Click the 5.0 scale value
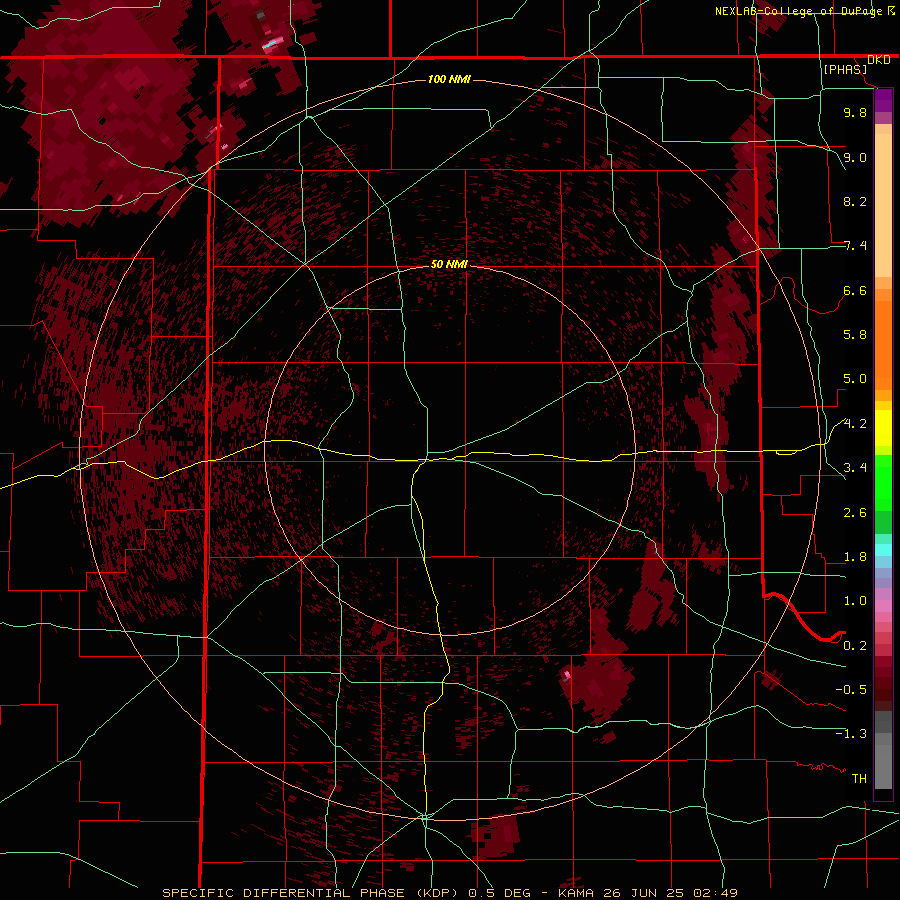Image resolution: width=900 pixels, height=900 pixels. [x=855, y=379]
